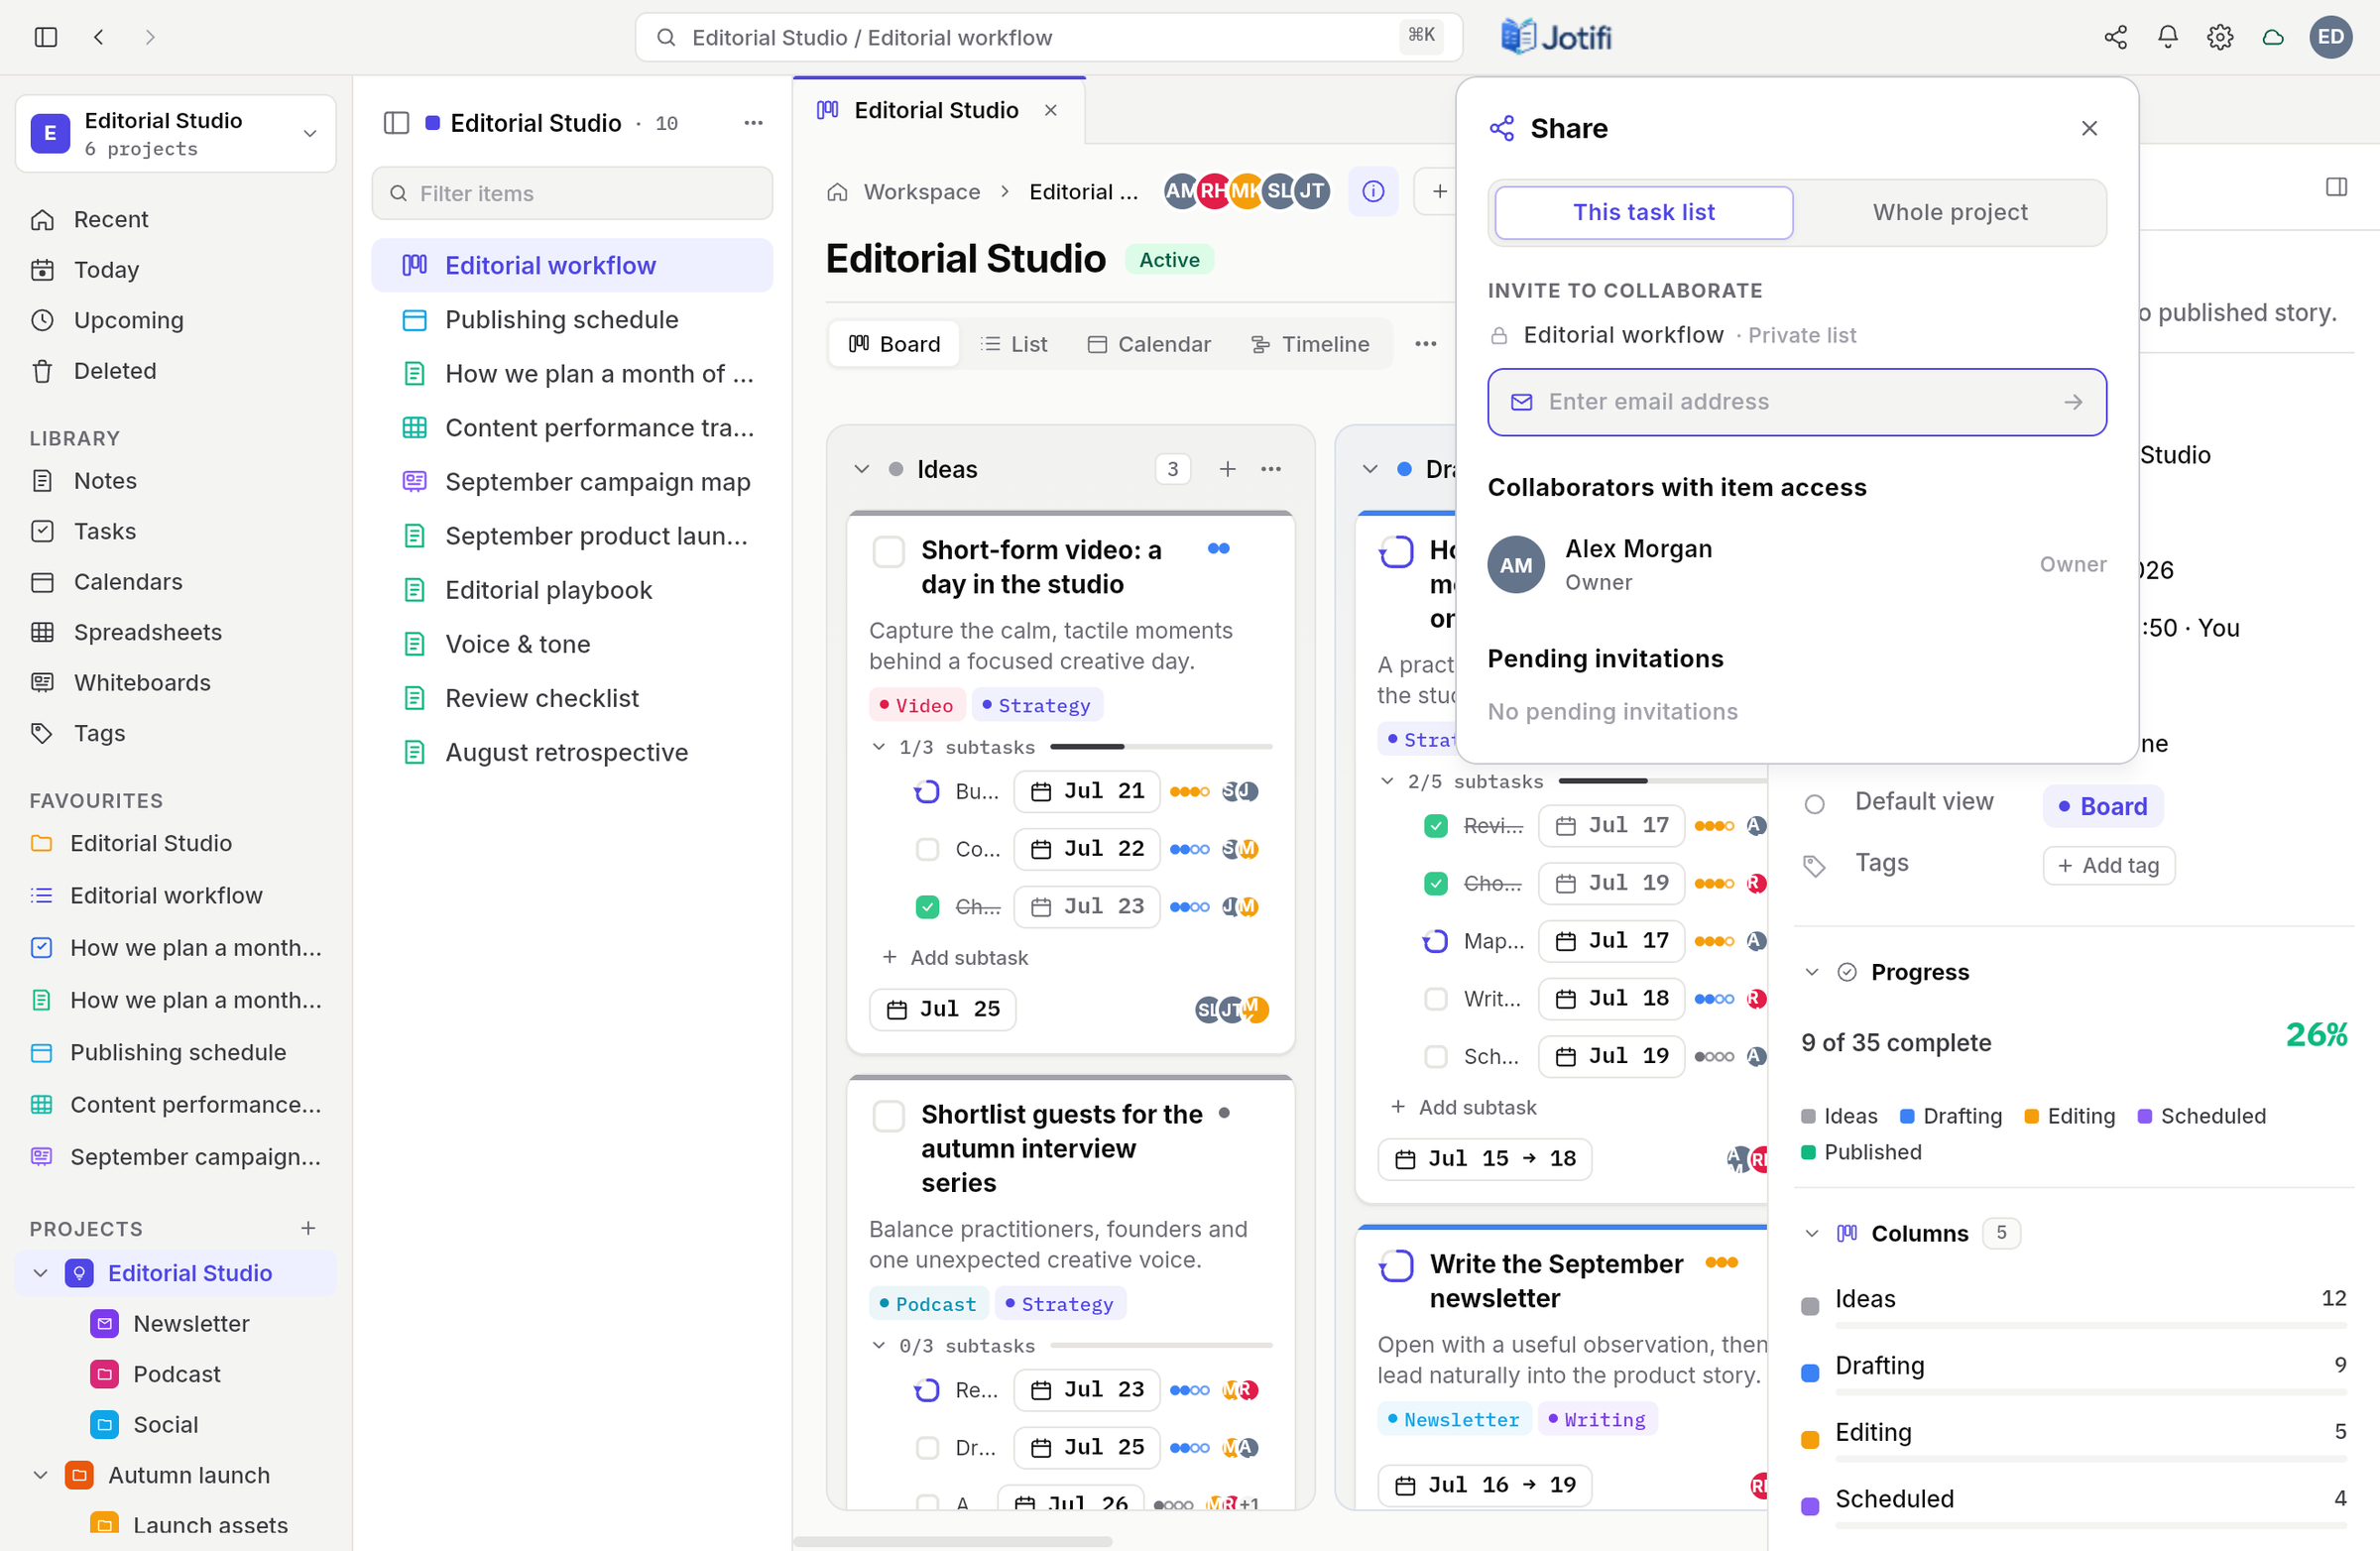Check cloud sync status icon
Image resolution: width=2380 pixels, height=1551 pixels.
click(x=2273, y=37)
